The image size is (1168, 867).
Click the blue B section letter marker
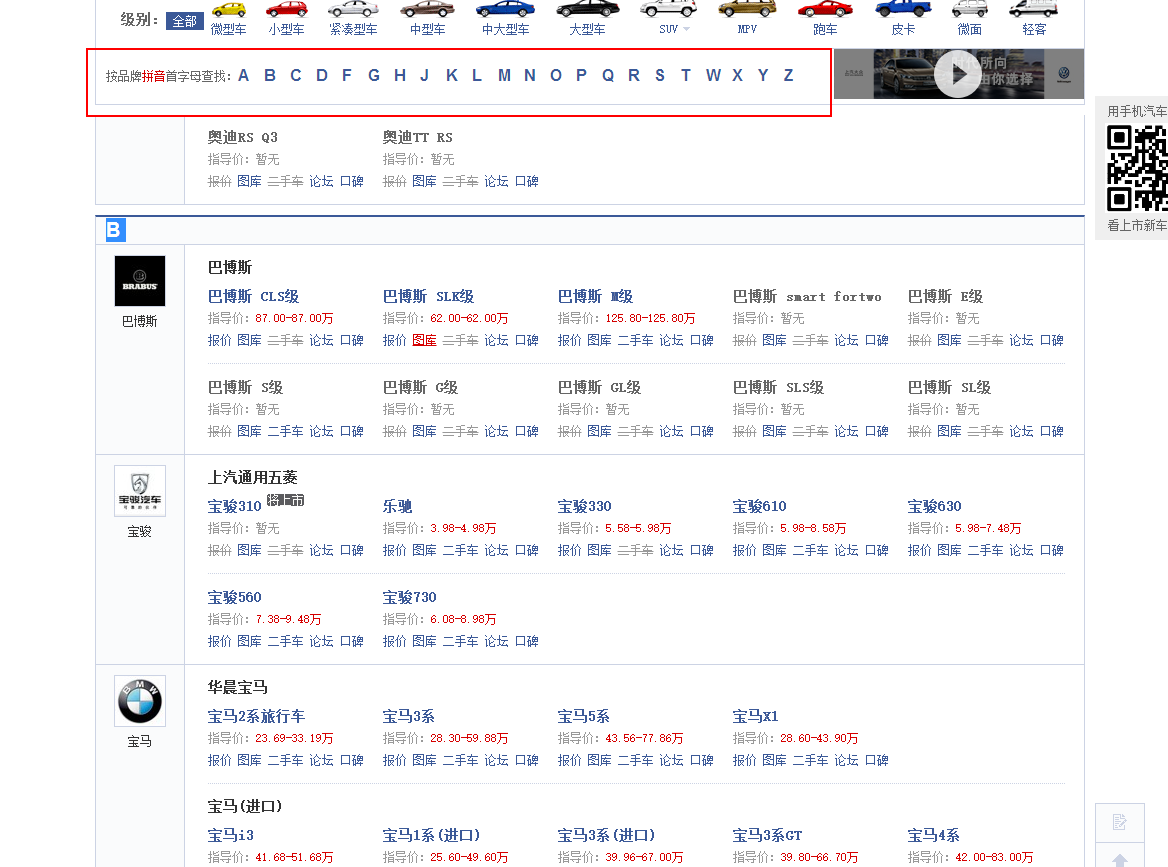pos(115,229)
